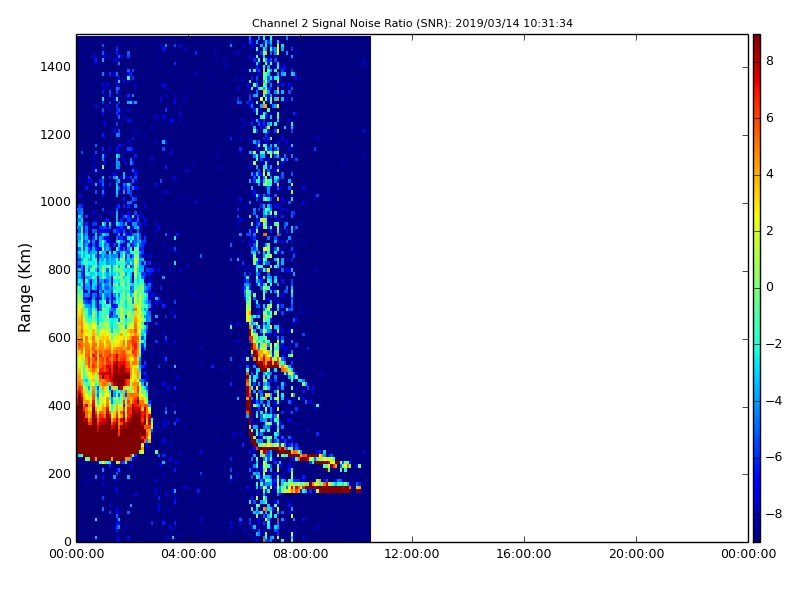Screen dimensions: 800x600
Task: Click the 400 range tick label
Action: [59, 406]
